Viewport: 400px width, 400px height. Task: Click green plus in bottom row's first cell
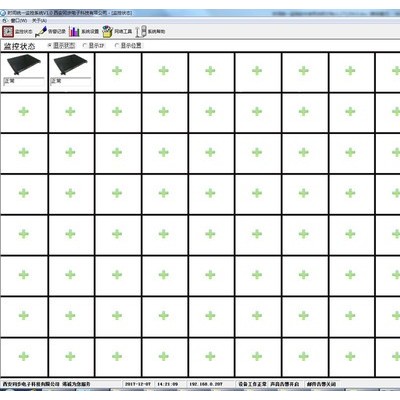(24, 356)
